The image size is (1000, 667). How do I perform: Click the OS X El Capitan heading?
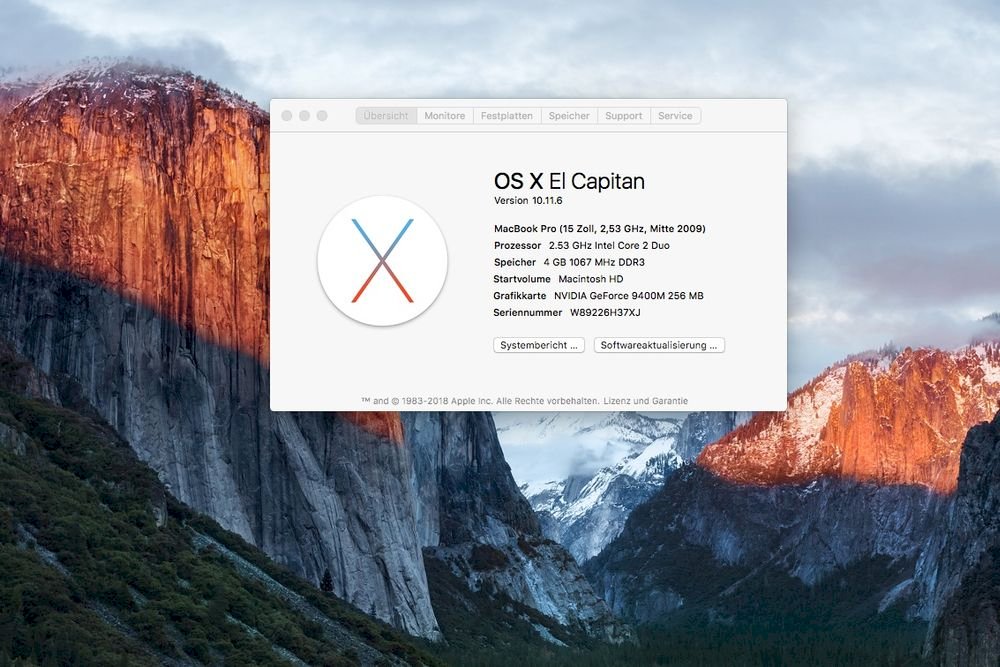coord(569,181)
